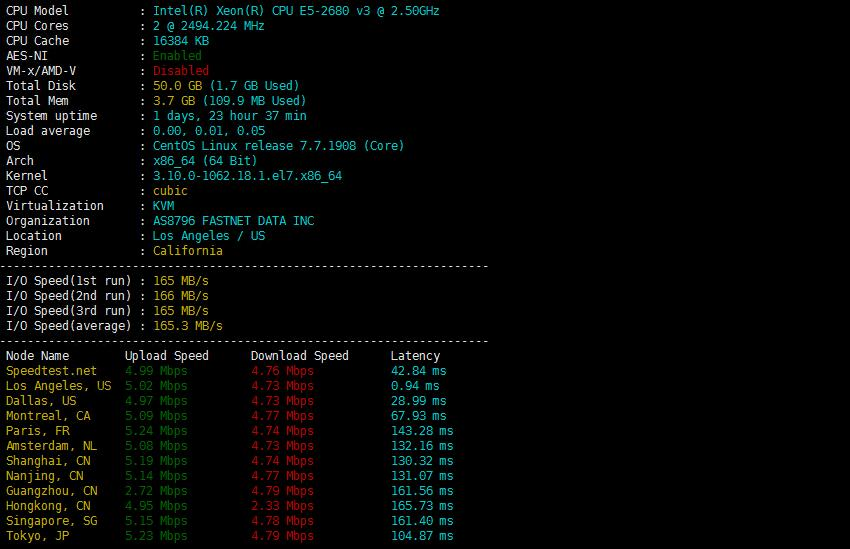Click the "Upload Speed" column header

pos(166,356)
